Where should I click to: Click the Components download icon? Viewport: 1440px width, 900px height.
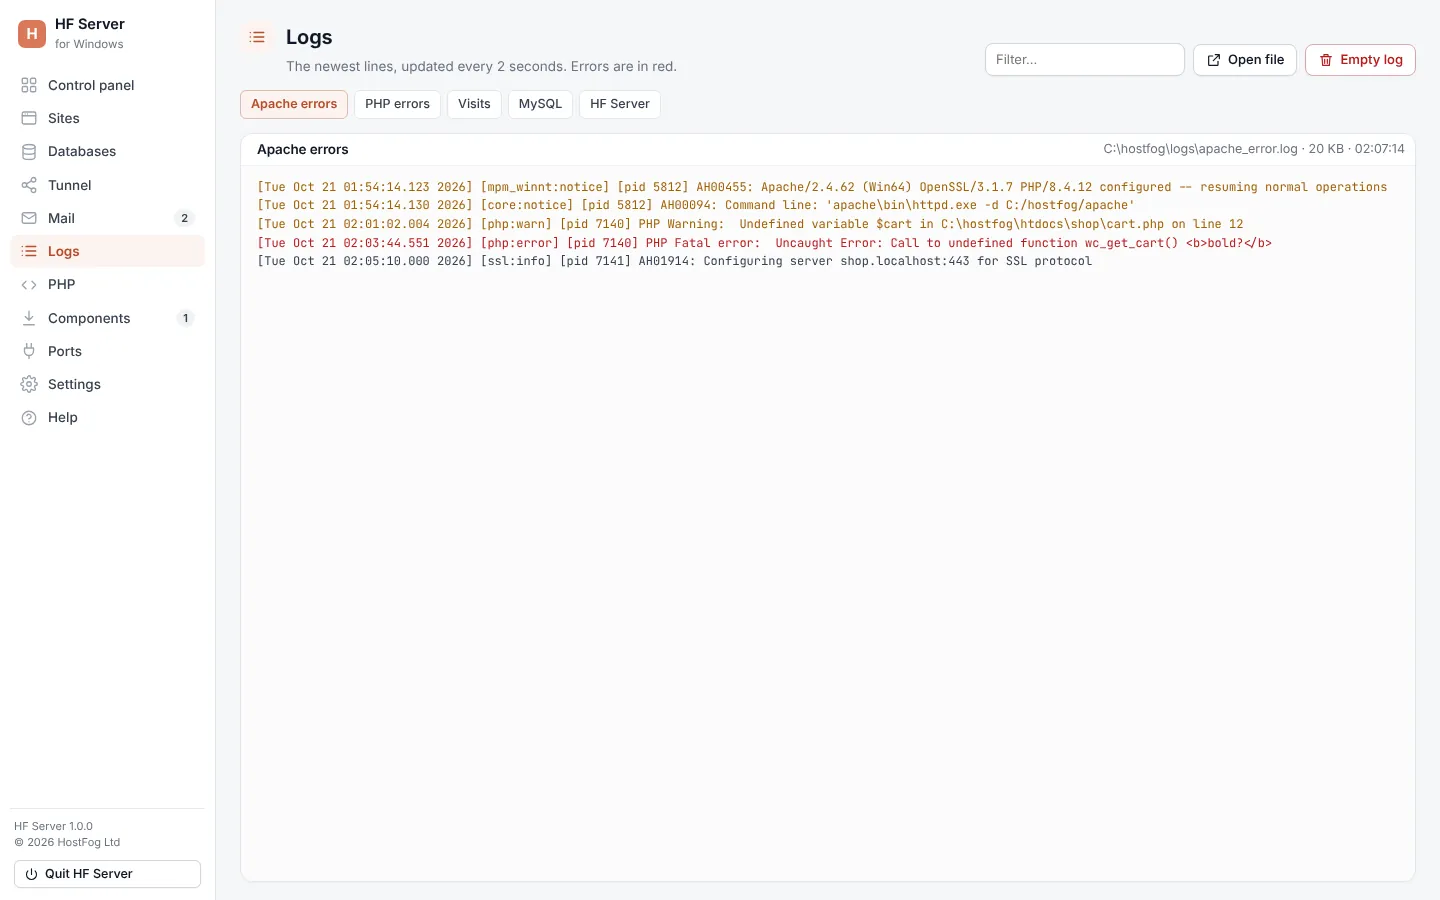[x=29, y=318]
